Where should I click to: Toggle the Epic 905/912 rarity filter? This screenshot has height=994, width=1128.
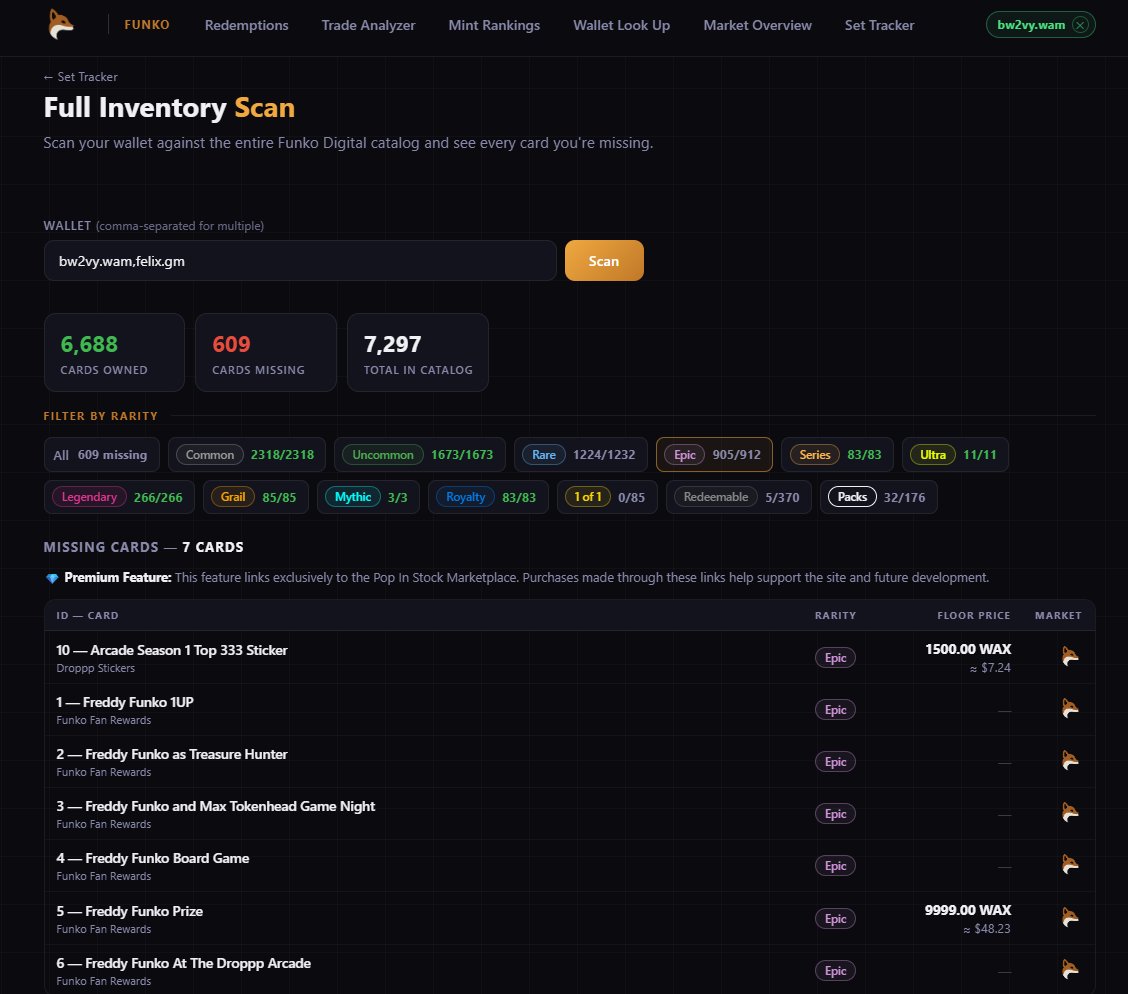coord(714,455)
